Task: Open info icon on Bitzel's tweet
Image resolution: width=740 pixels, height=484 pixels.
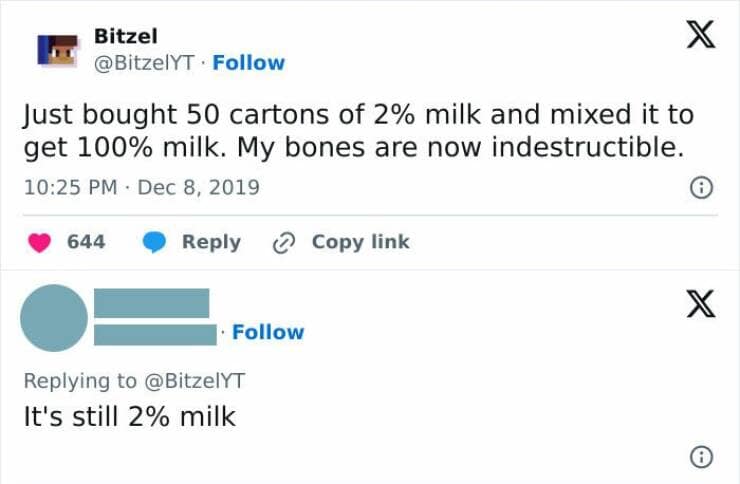Action: (702, 187)
